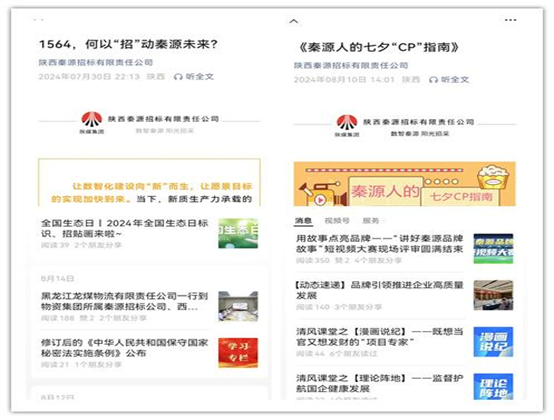
Task: Switch to the 视频号 tab
Action: click(x=337, y=221)
